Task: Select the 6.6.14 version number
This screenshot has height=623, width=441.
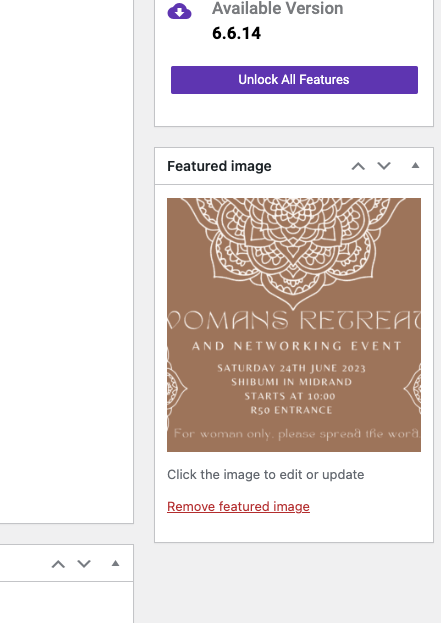Action: 236,33
